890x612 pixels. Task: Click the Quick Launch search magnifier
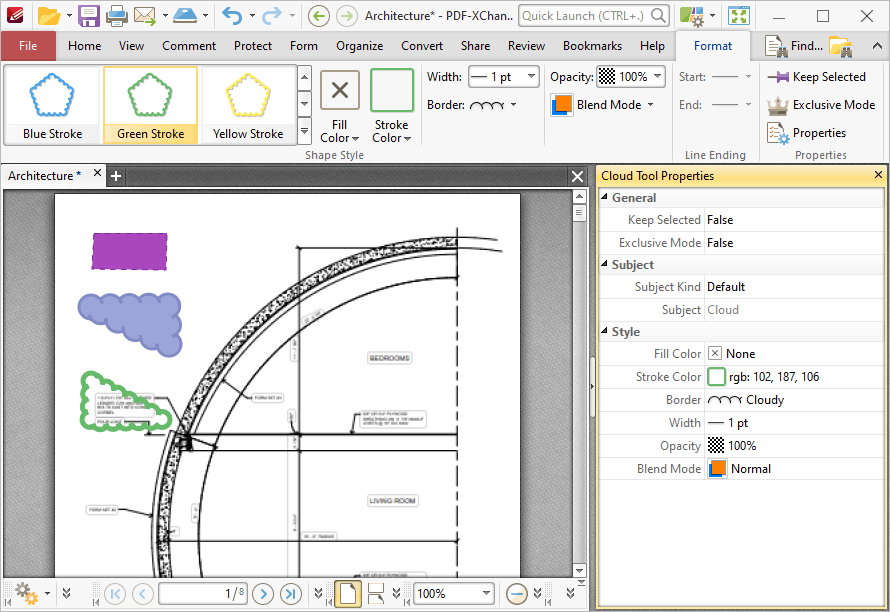[658, 16]
